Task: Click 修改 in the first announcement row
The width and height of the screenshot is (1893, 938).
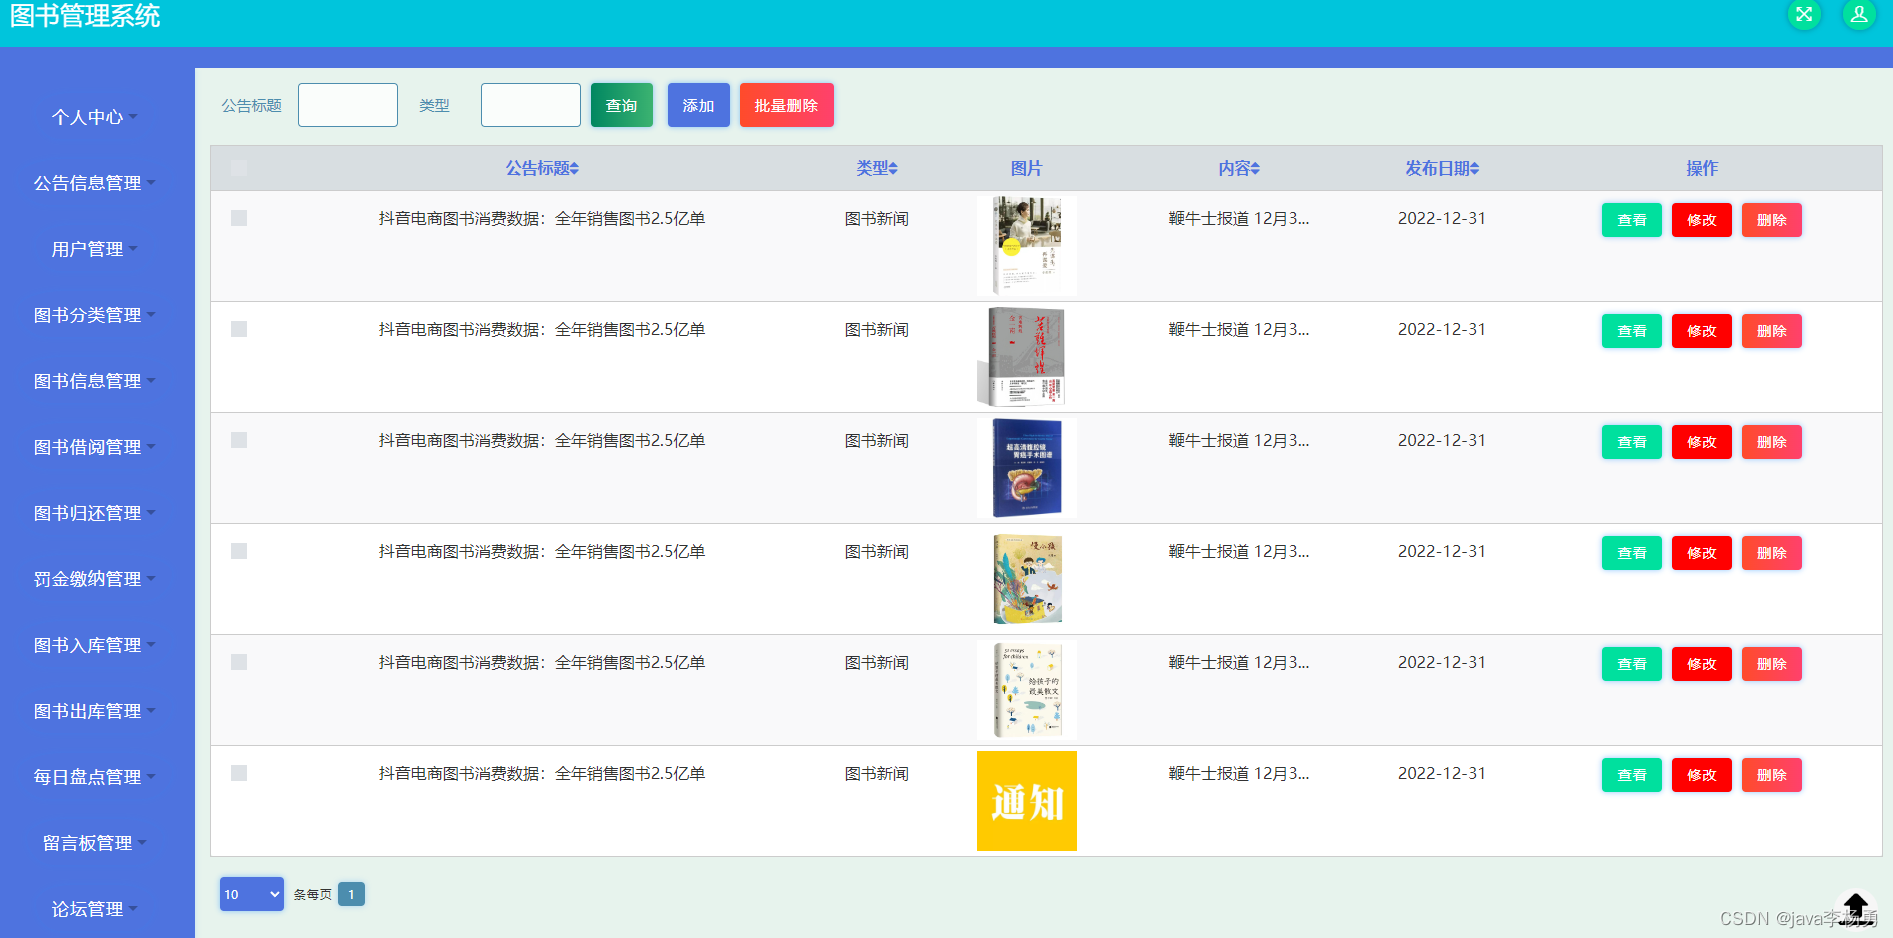Action: 1702,220
